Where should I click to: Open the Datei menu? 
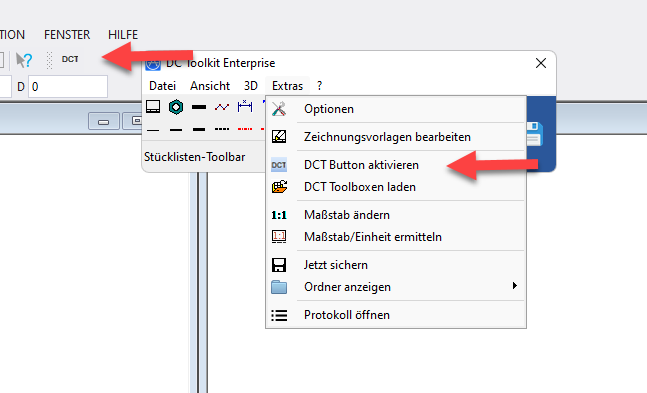163,86
